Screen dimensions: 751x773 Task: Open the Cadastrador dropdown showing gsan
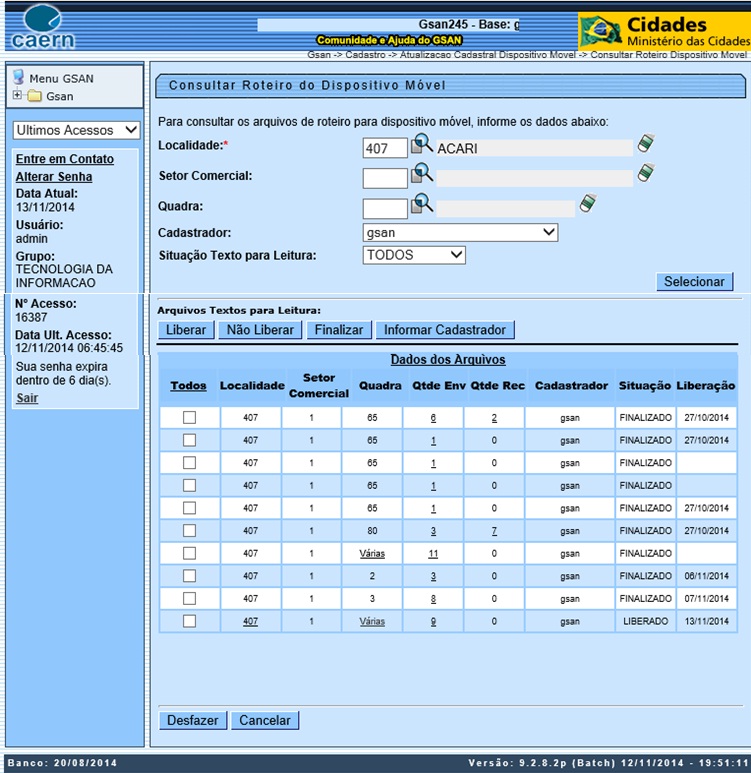(x=460, y=233)
